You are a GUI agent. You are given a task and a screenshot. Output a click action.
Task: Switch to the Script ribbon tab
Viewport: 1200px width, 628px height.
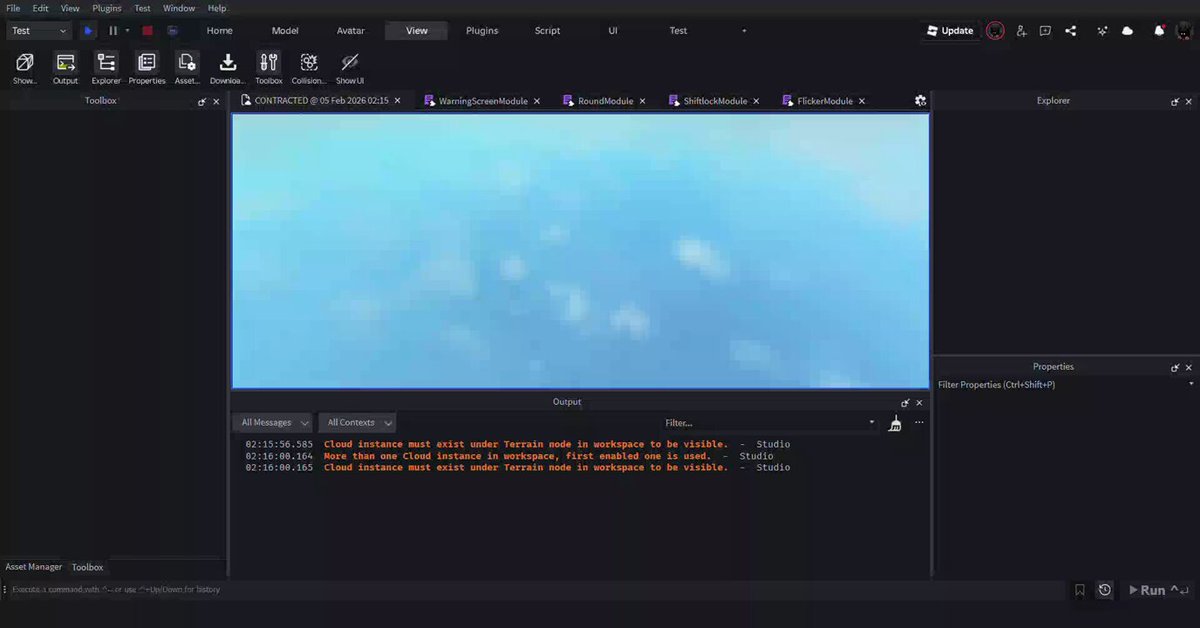click(x=548, y=31)
